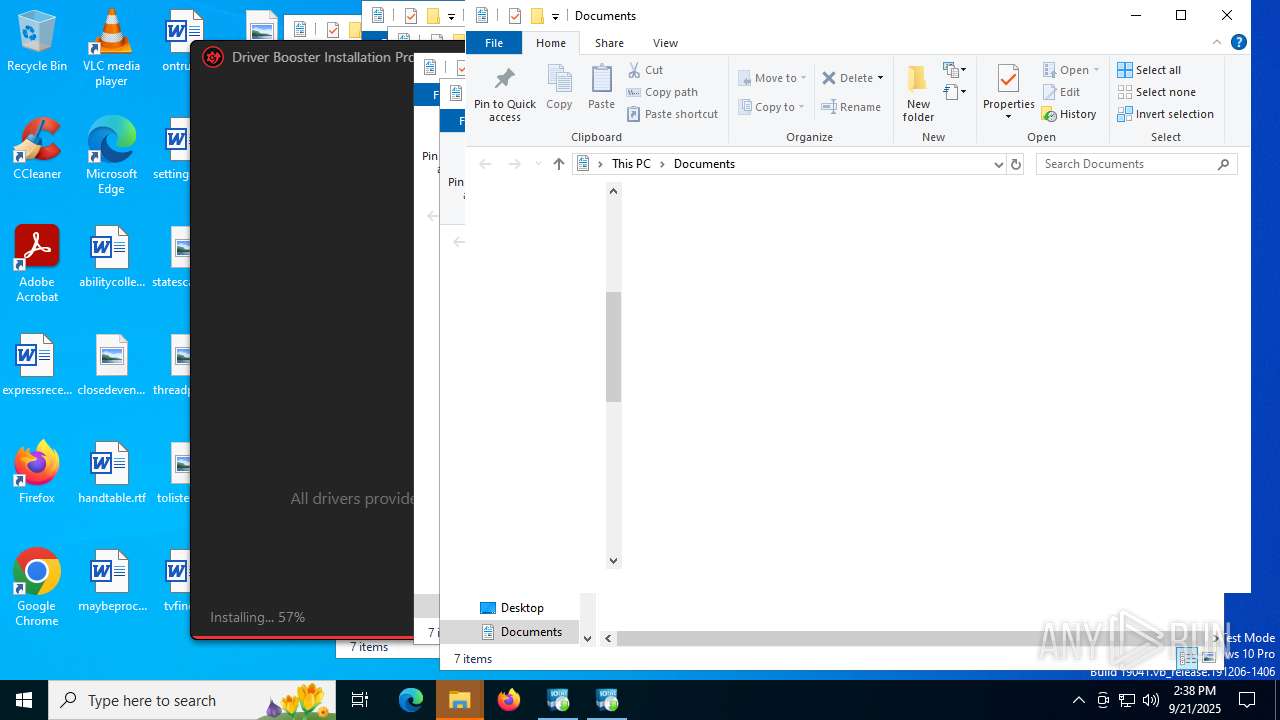This screenshot has width=1280, height=720.
Task: Show hidden system tray icons
Action: click(1078, 700)
